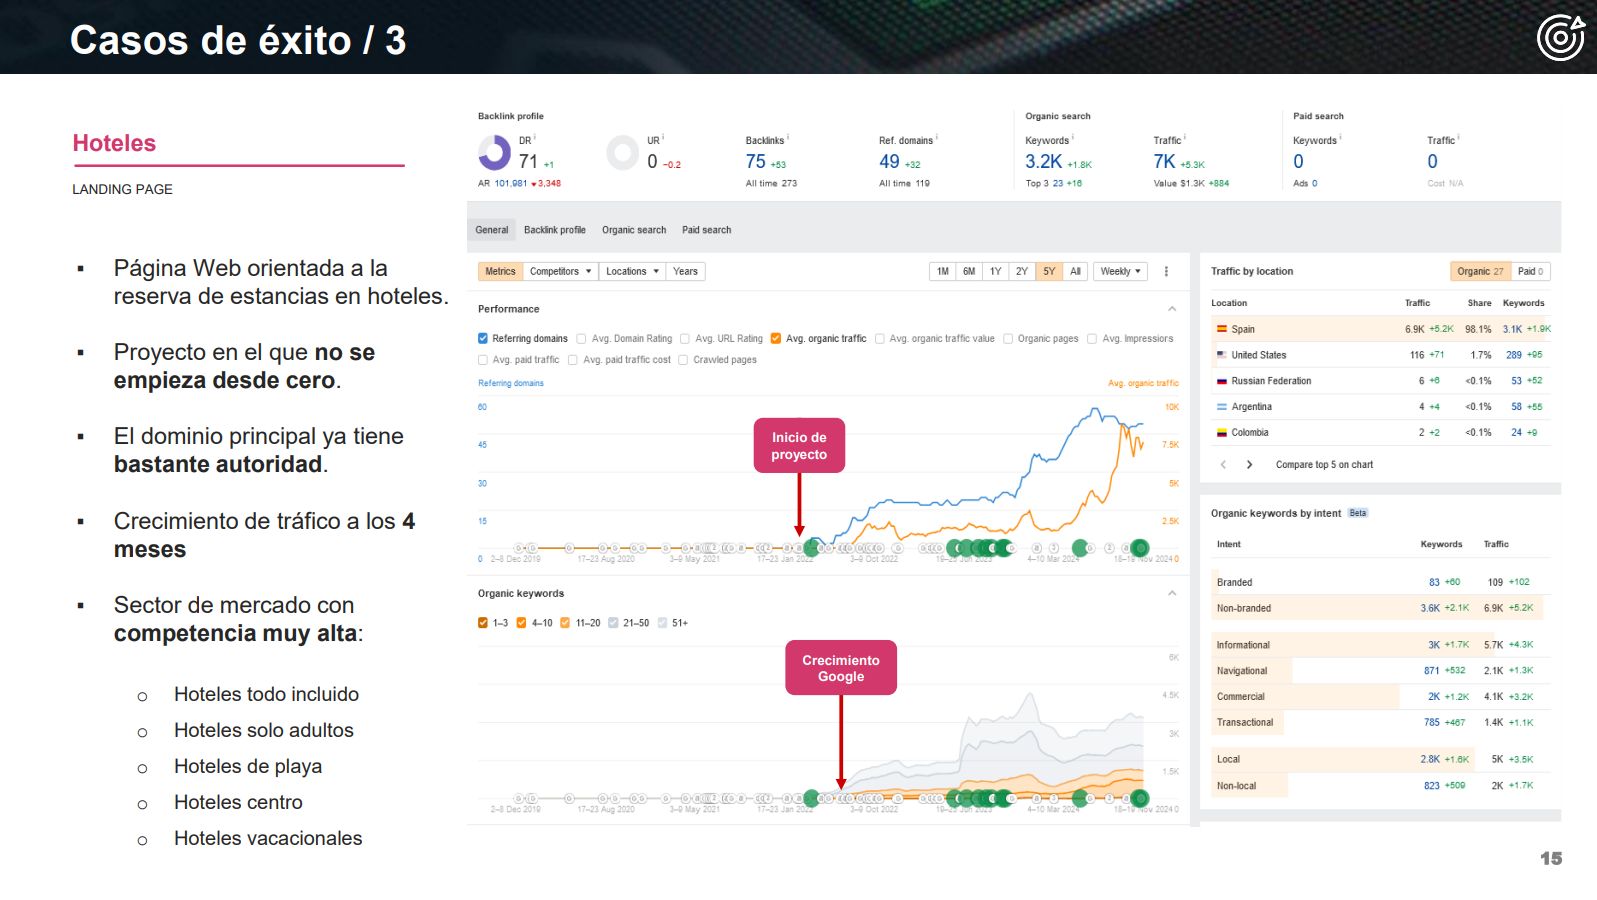
Task: Click the Colombia flag icon
Action: pos(1221,433)
